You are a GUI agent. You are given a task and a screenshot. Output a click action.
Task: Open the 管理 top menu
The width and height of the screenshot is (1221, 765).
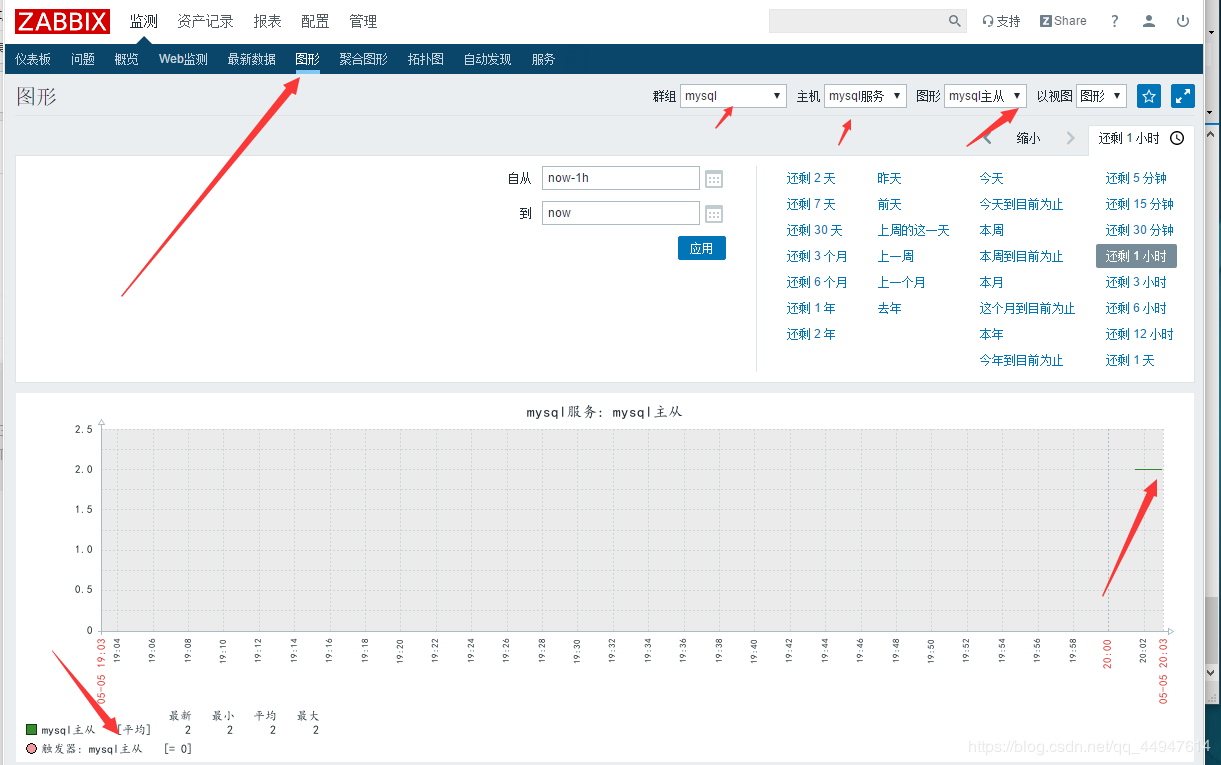pos(363,21)
